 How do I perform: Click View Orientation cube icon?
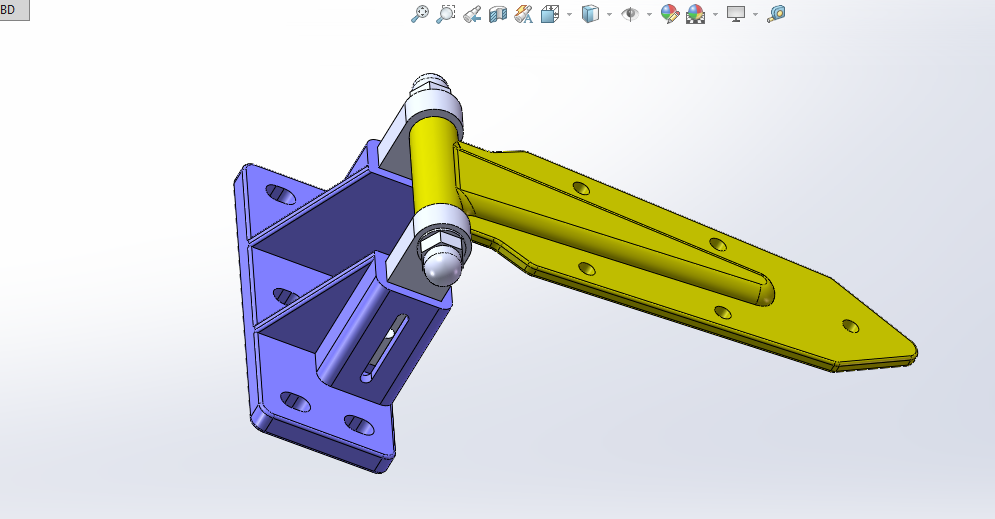click(x=550, y=13)
